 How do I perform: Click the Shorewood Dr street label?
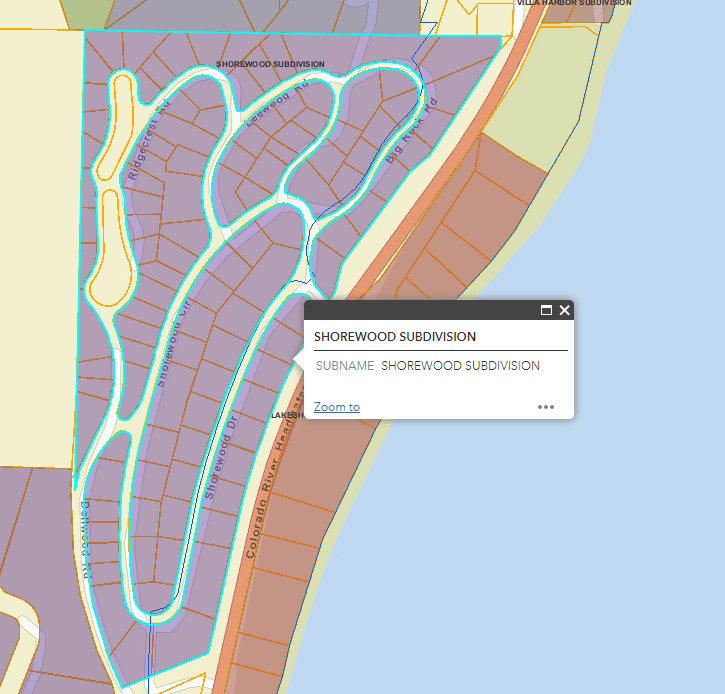pos(221,457)
